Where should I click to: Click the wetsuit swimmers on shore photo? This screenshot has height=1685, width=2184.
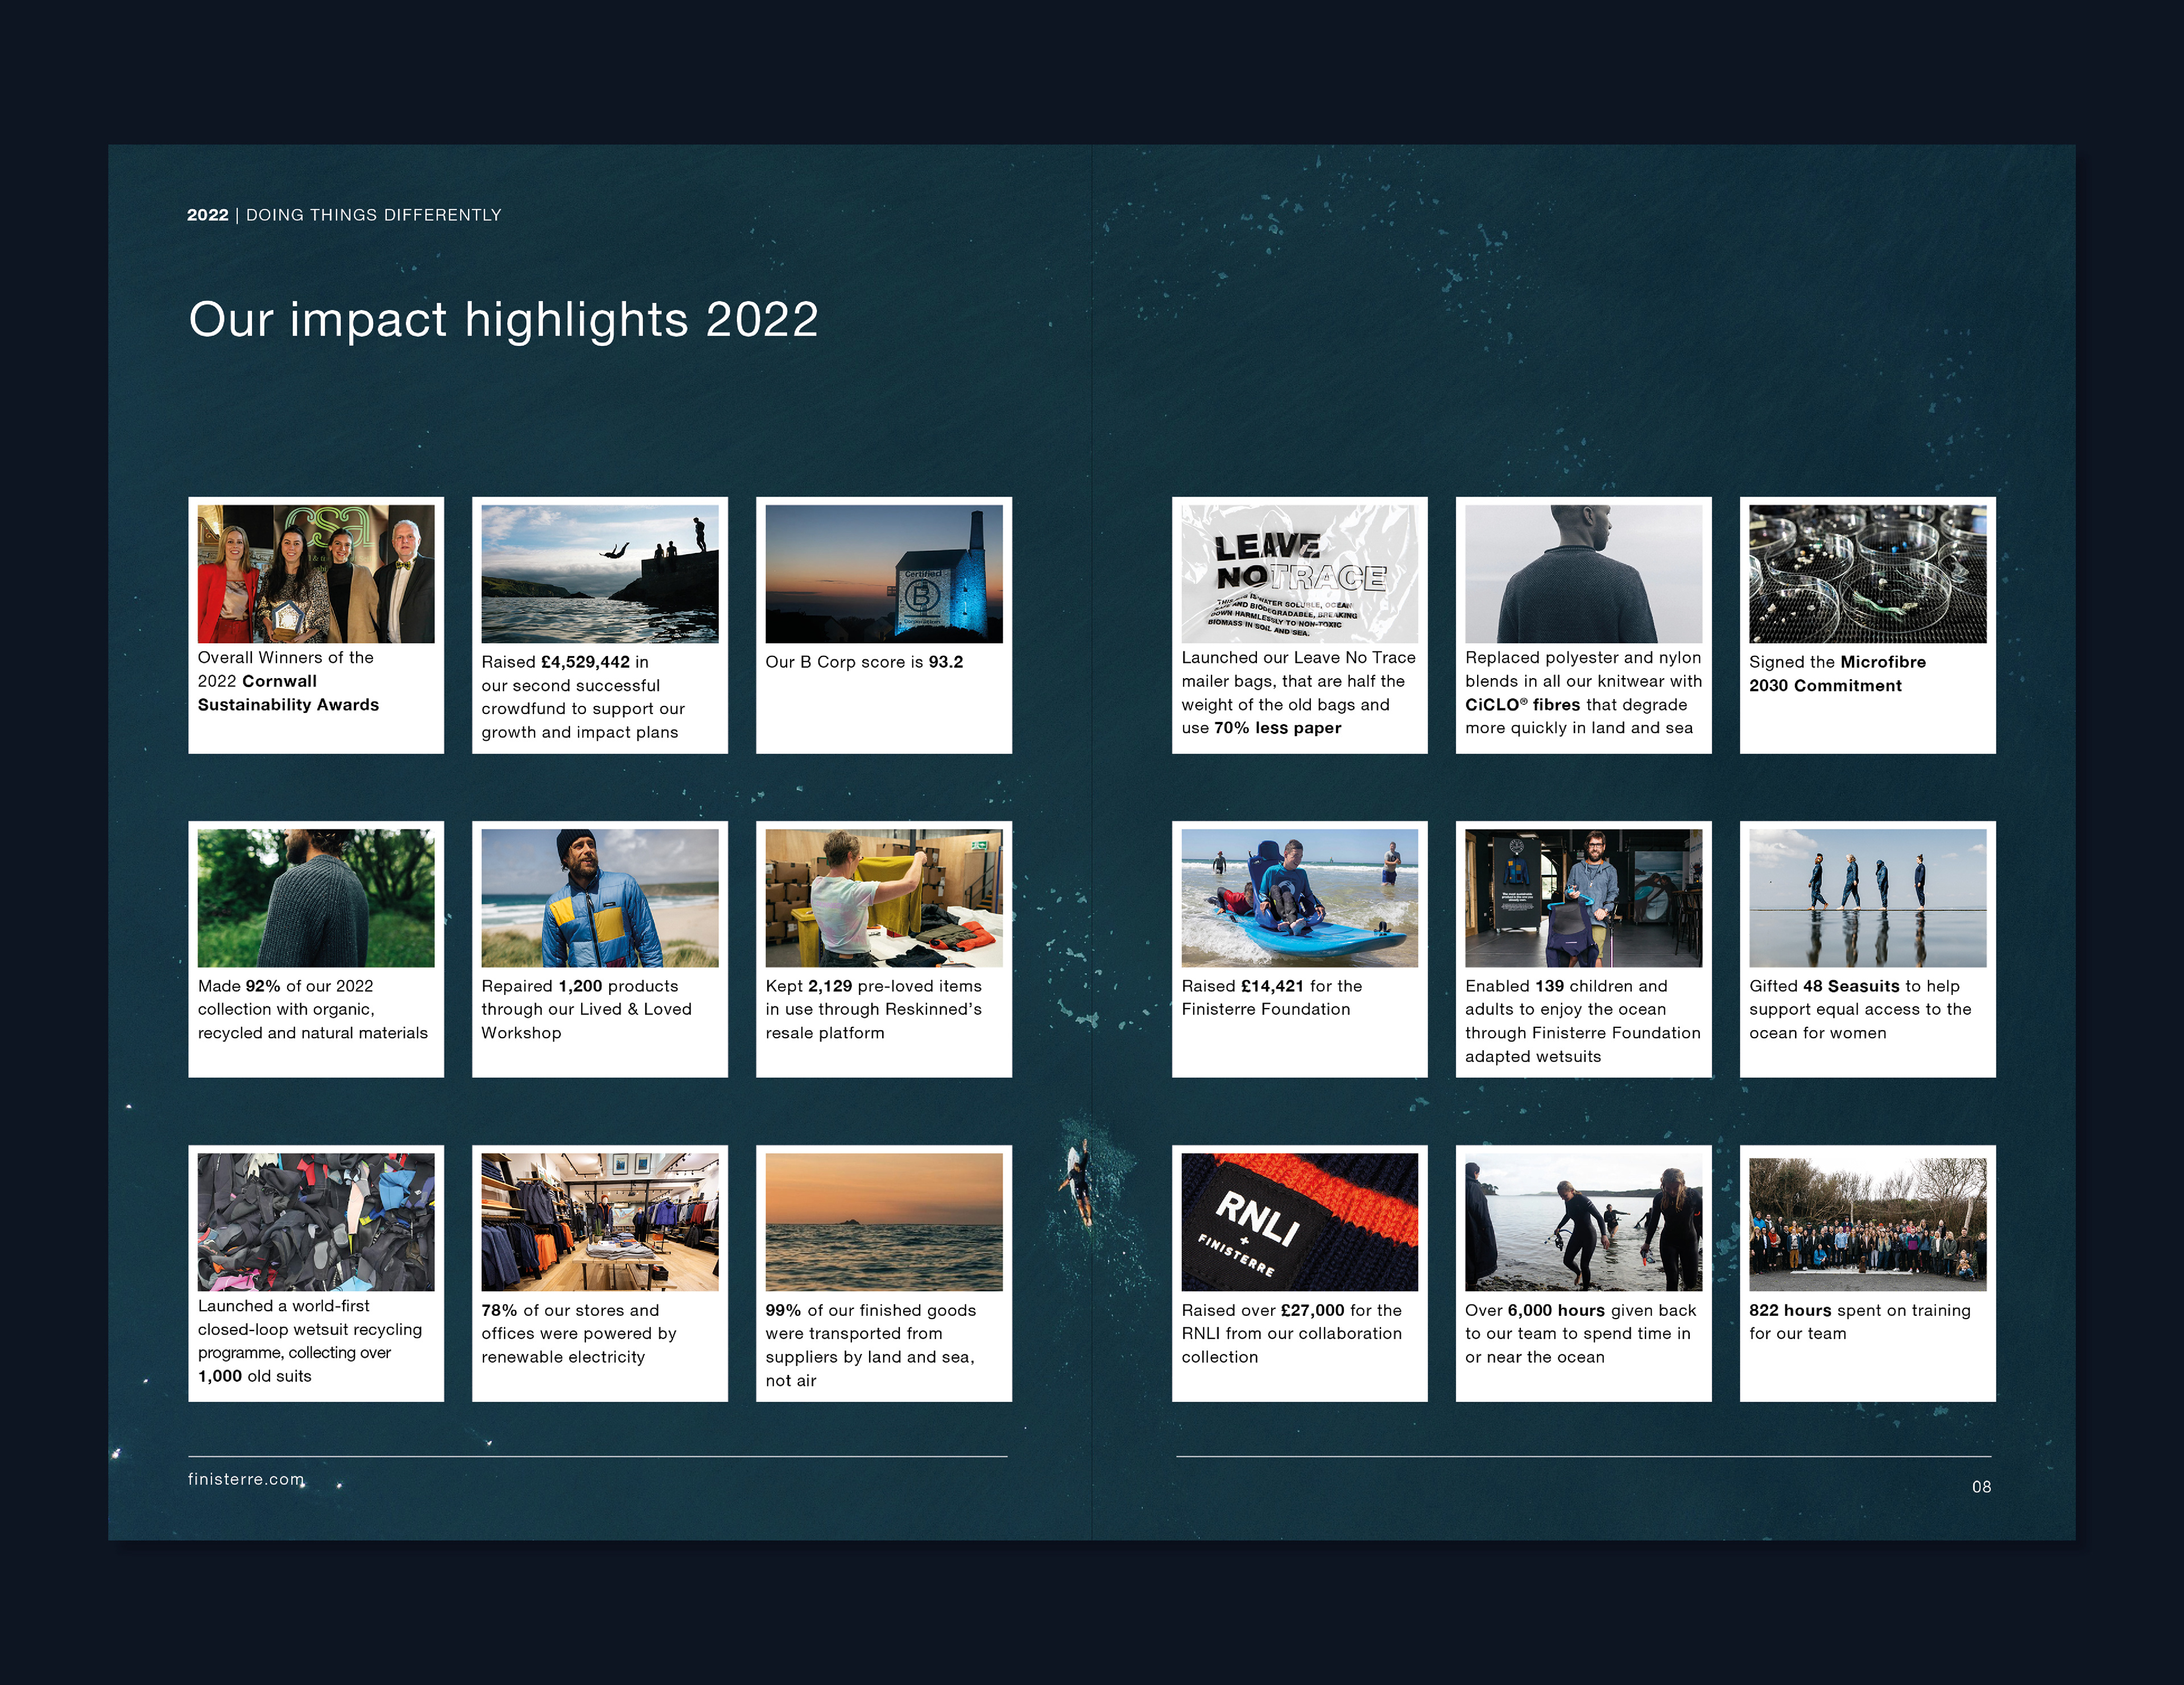(x=1584, y=1221)
